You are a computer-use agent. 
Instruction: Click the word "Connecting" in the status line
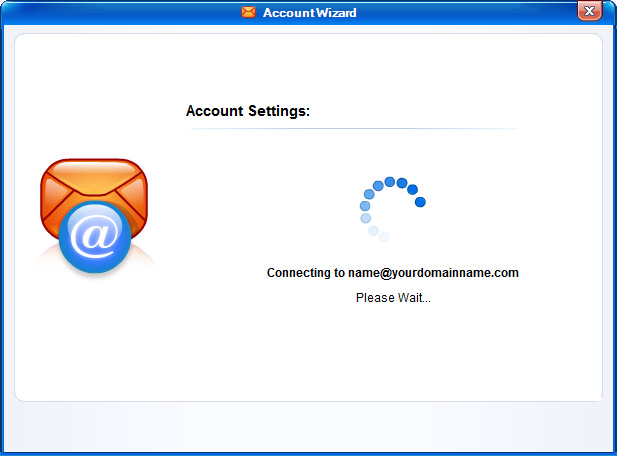tap(299, 273)
